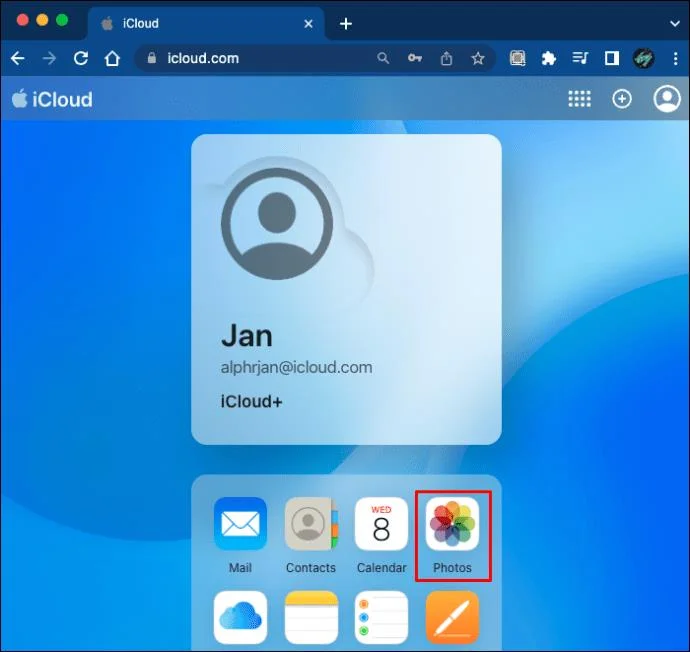The height and width of the screenshot is (652, 690).
Task: Open the Extensions puzzle icon
Action: click(x=548, y=58)
